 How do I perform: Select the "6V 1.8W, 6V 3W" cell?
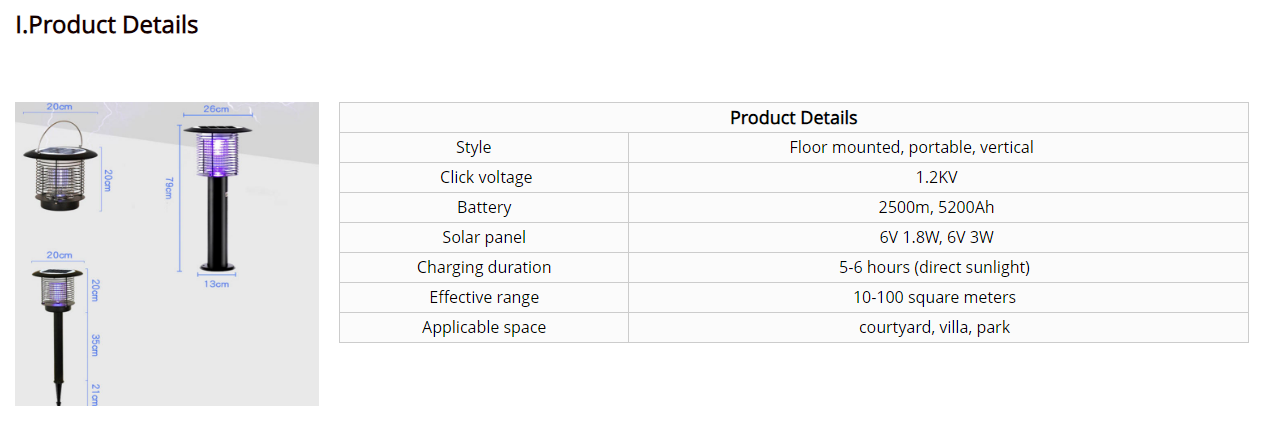point(936,238)
